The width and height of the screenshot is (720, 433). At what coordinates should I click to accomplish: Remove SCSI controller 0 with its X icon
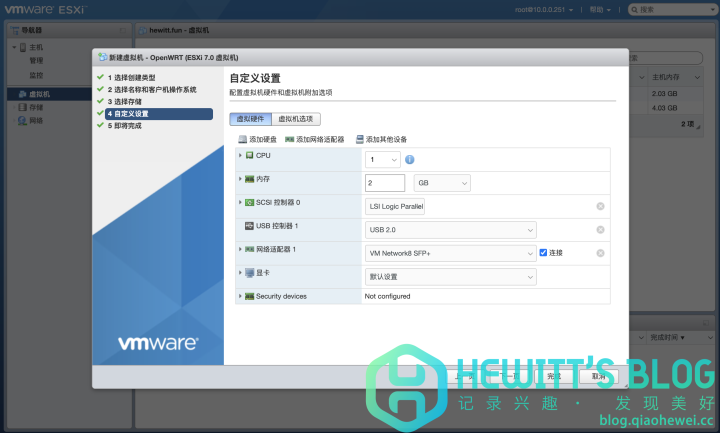coord(600,206)
